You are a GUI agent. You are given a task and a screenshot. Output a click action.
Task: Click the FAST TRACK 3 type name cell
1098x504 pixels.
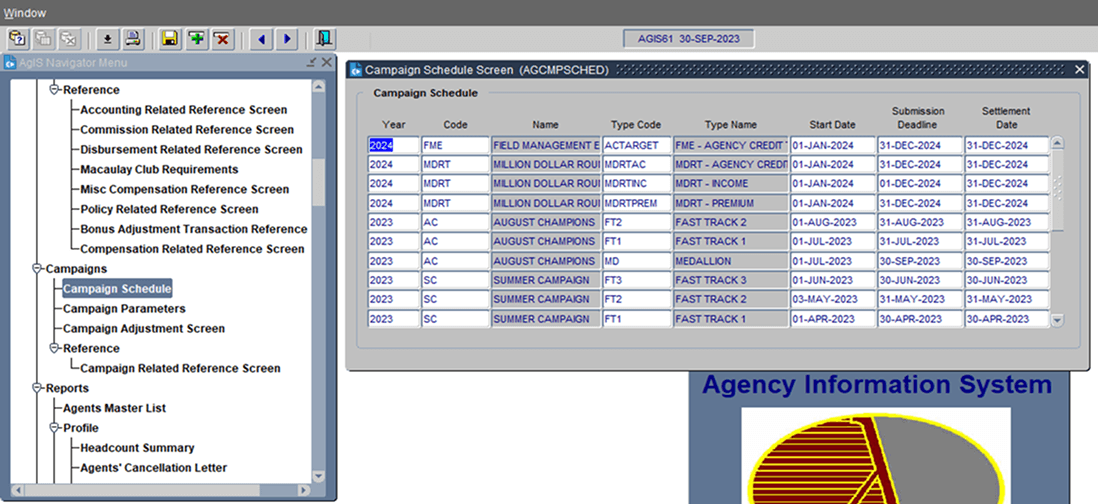(731, 280)
